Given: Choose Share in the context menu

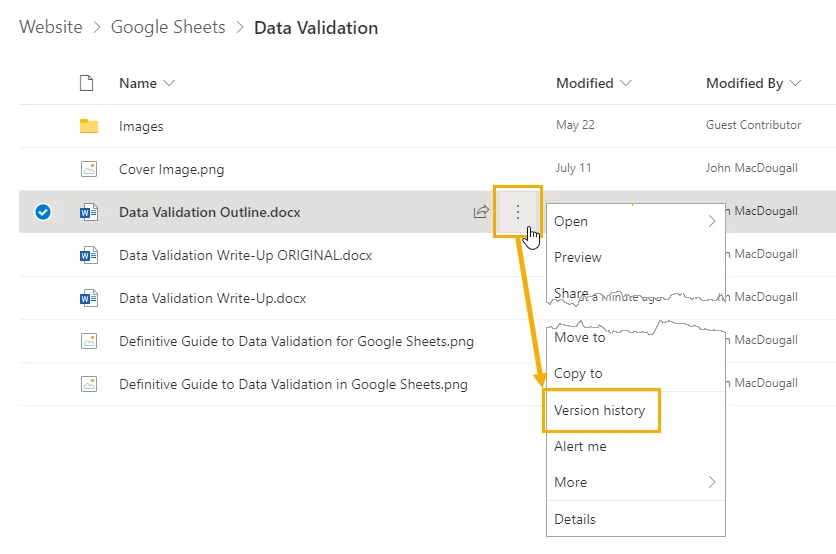Looking at the screenshot, I should click(x=571, y=293).
